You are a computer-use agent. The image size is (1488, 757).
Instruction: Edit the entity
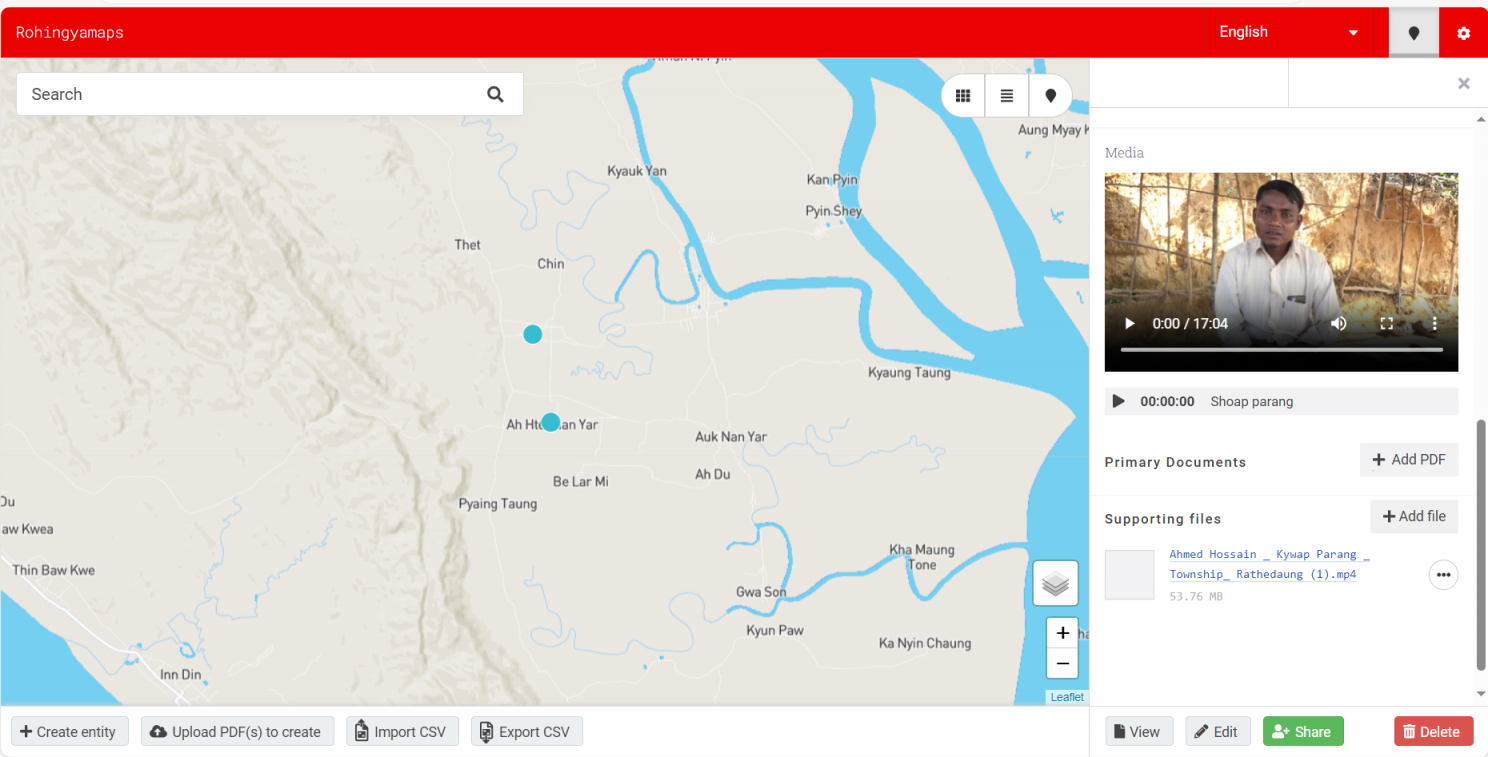(1218, 732)
